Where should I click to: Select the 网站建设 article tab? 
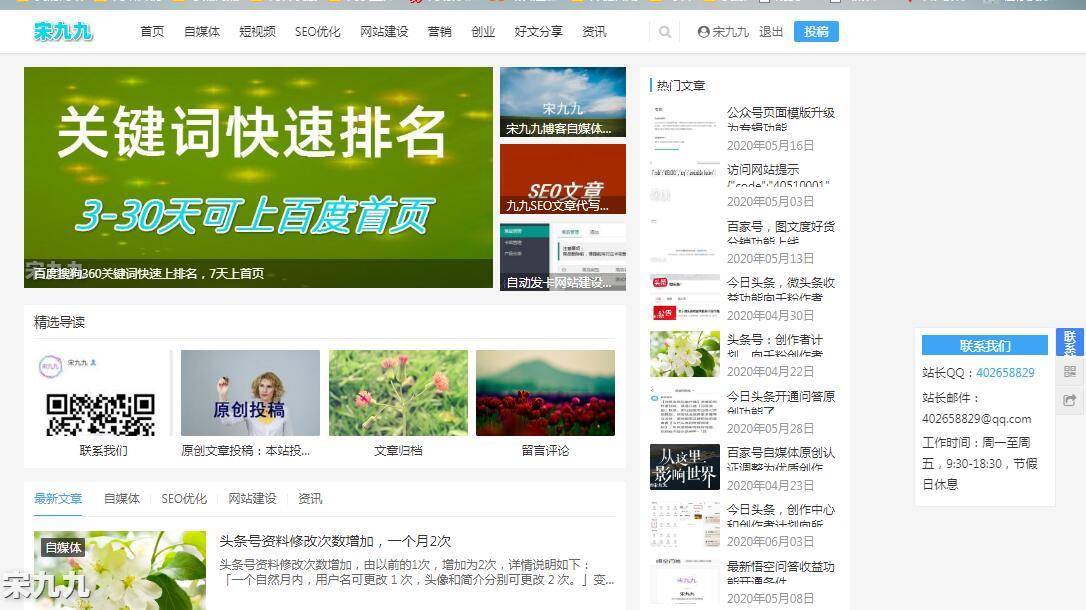[252, 499]
